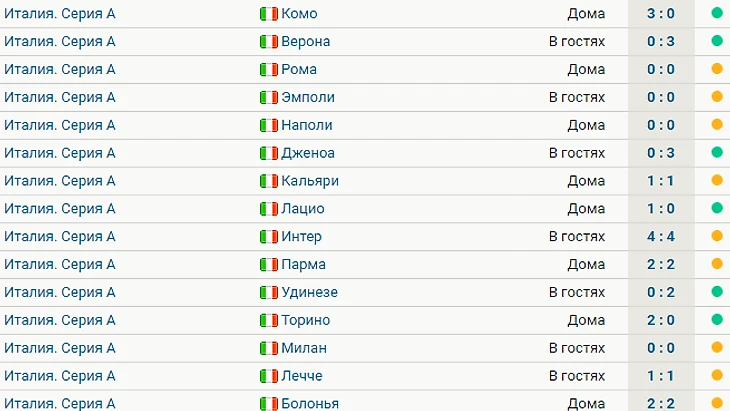Image resolution: width=730 pixels, height=411 pixels.
Task: Click the green result dot in Верона row
Action: click(x=717, y=42)
